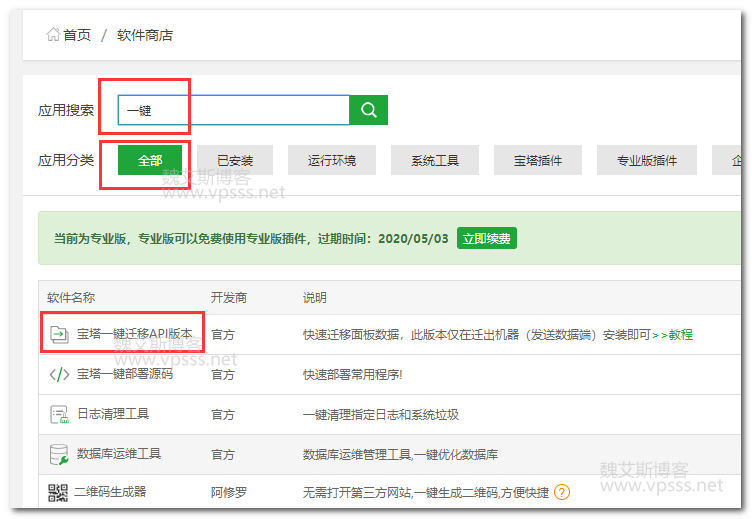Open the 宝塔一键迁移API版本 software name
Screen dimensions: 752x519
coord(135,334)
